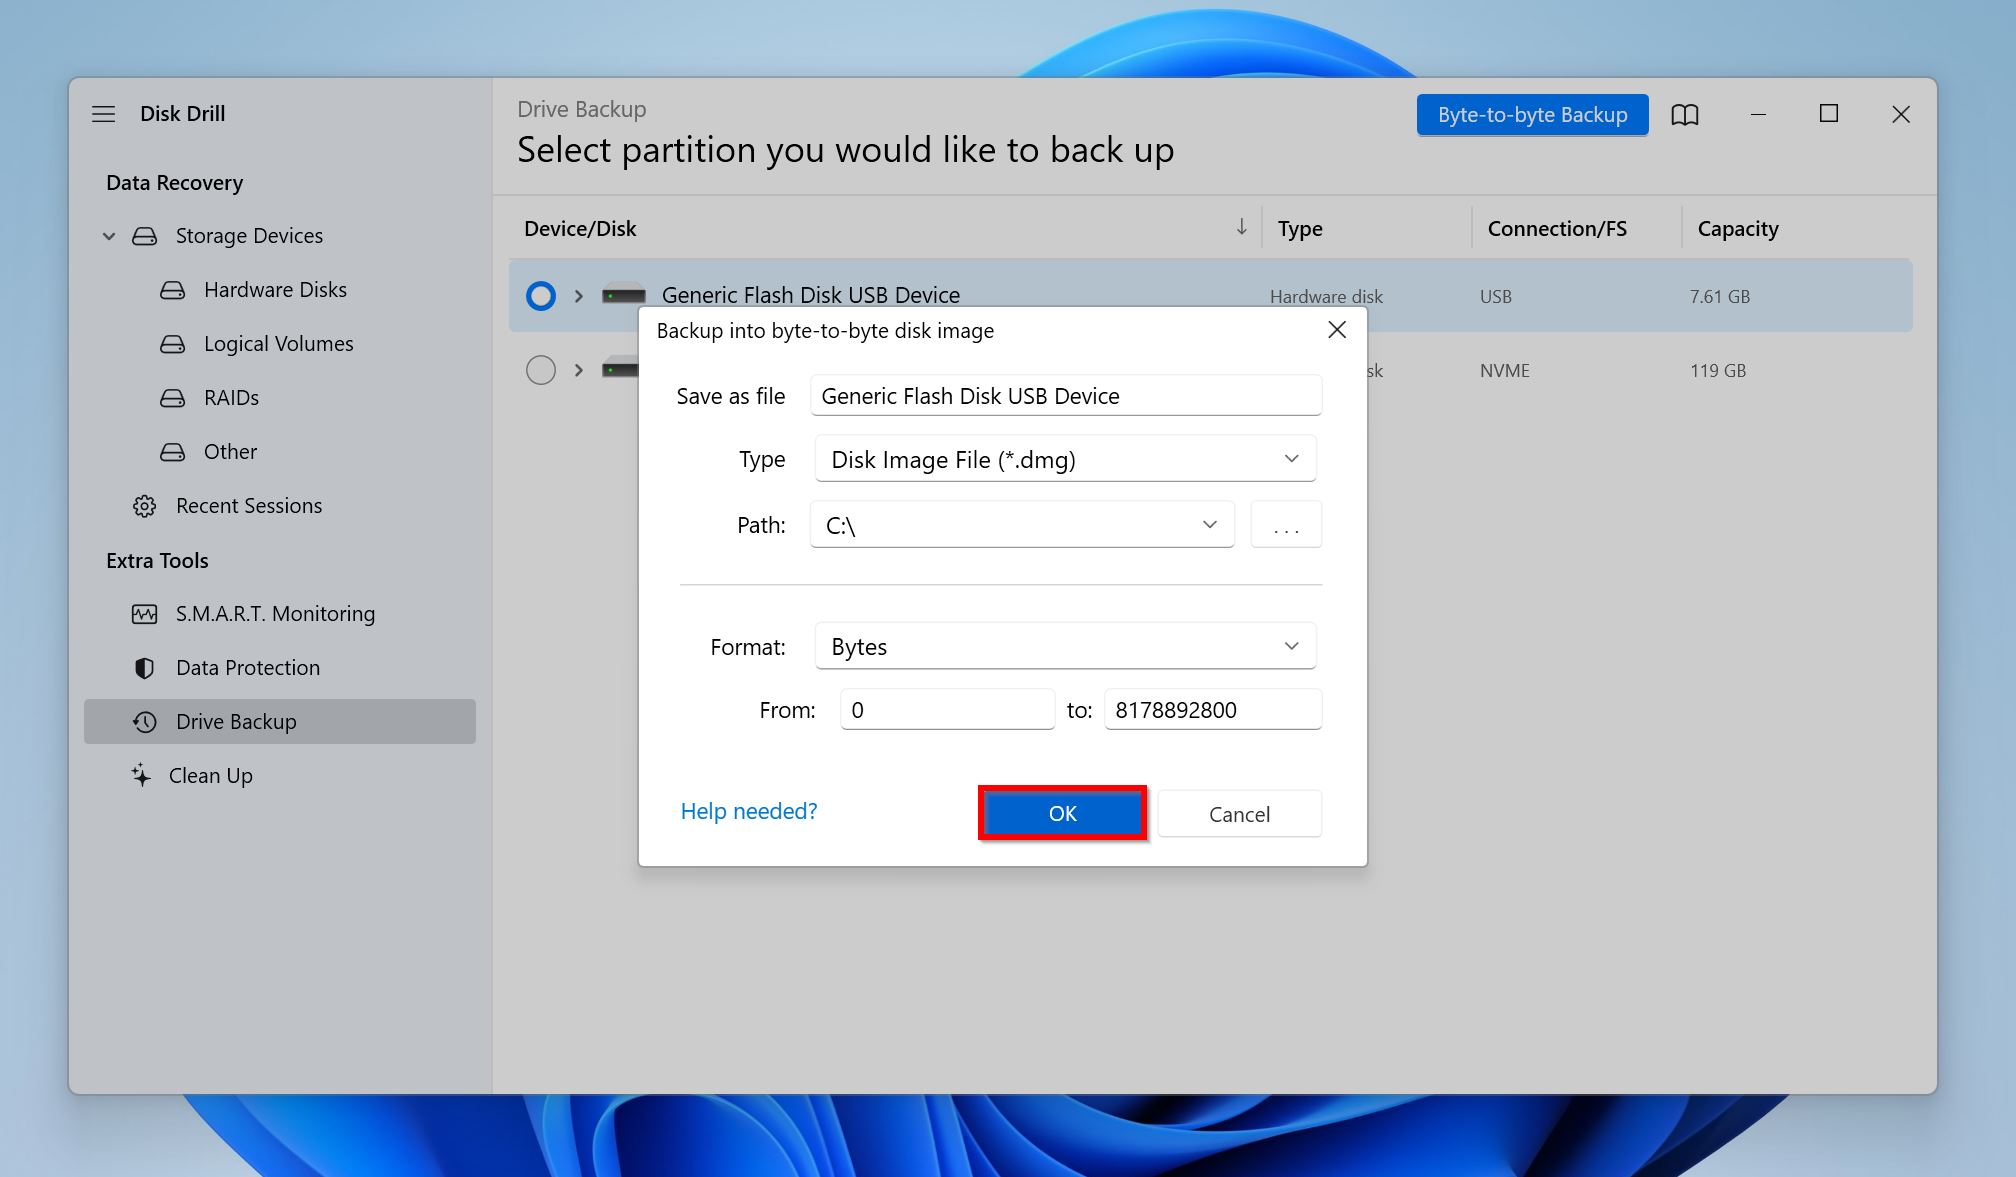
Task: Click the Logical Volumes menu item
Action: 277,342
